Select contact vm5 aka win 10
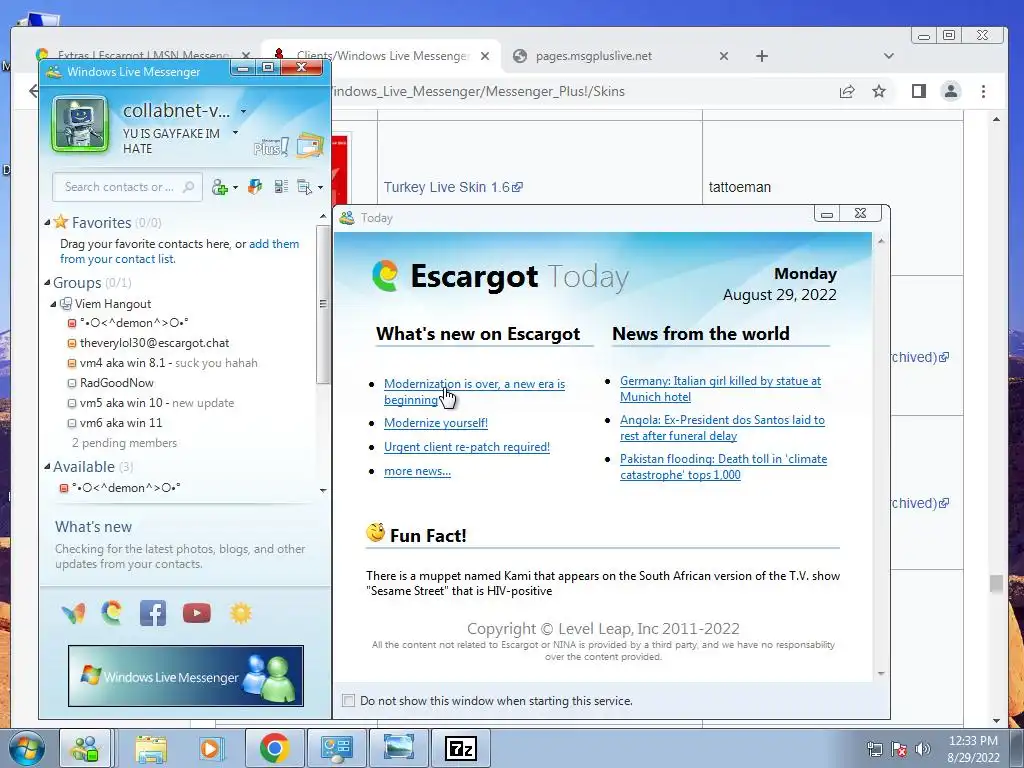The height and width of the screenshot is (768, 1024). coord(151,403)
